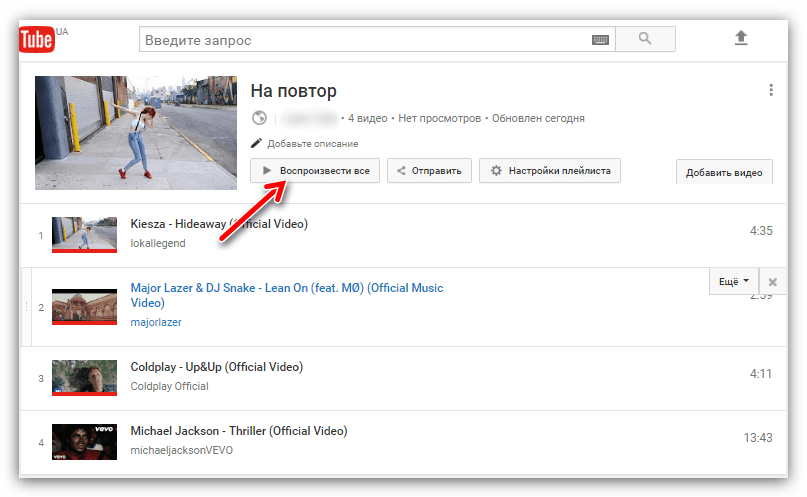Click the Отправить share button
The width and height of the screenshot is (807, 497).
tap(429, 171)
